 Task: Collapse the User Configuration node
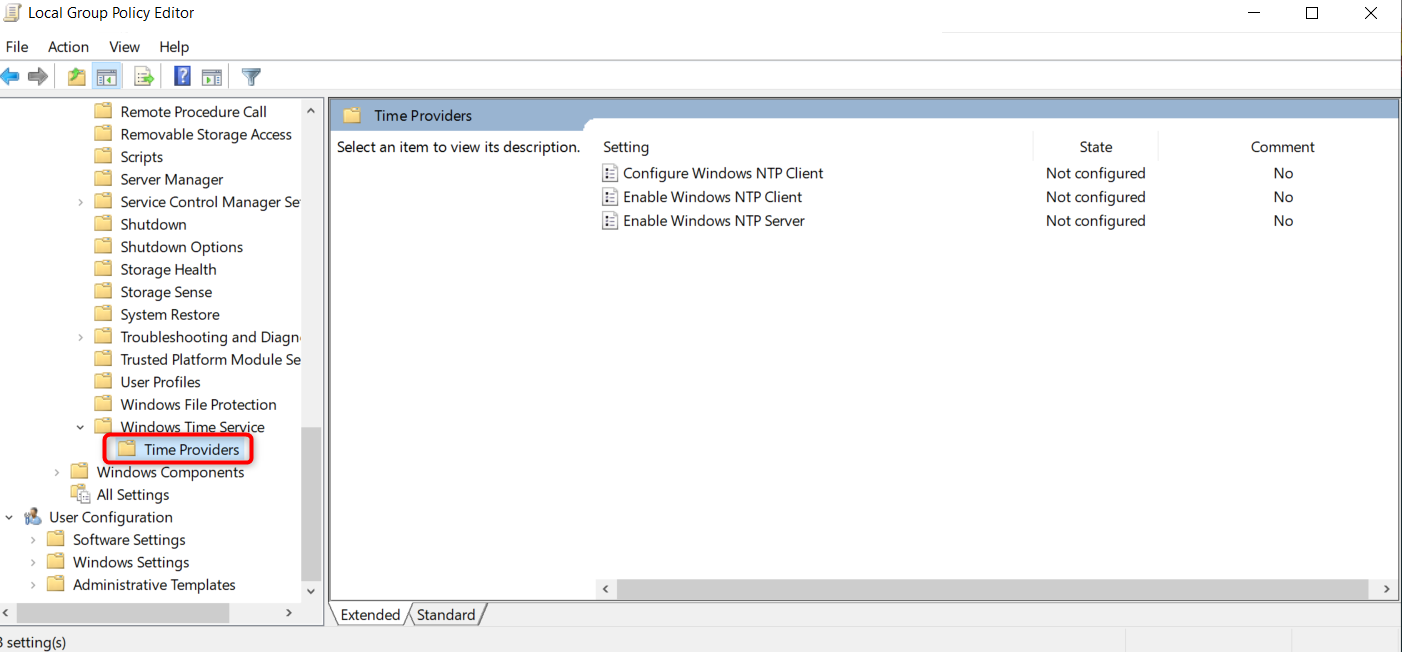click(9, 517)
